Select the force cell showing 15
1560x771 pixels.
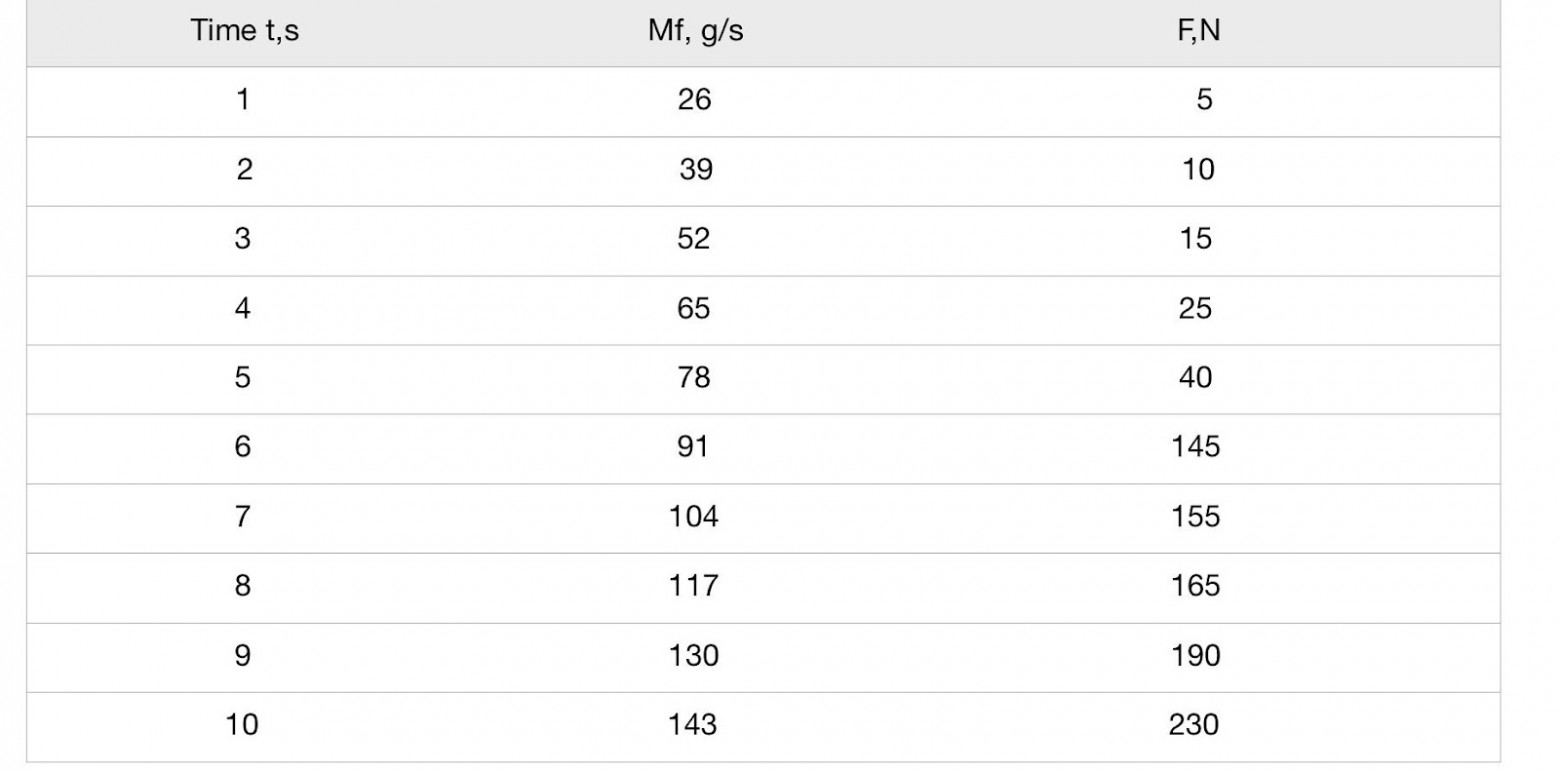click(1195, 239)
